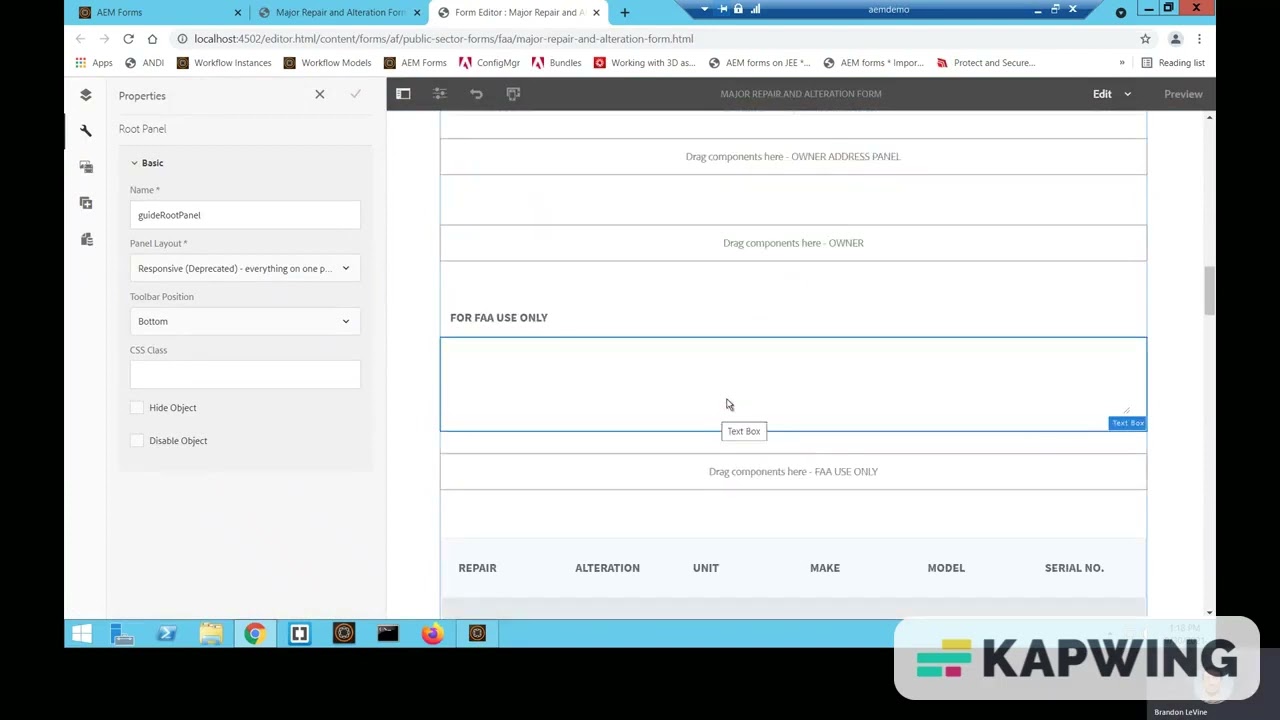Launch PowerShell from the taskbar
The height and width of the screenshot is (720, 1280).
point(167,633)
